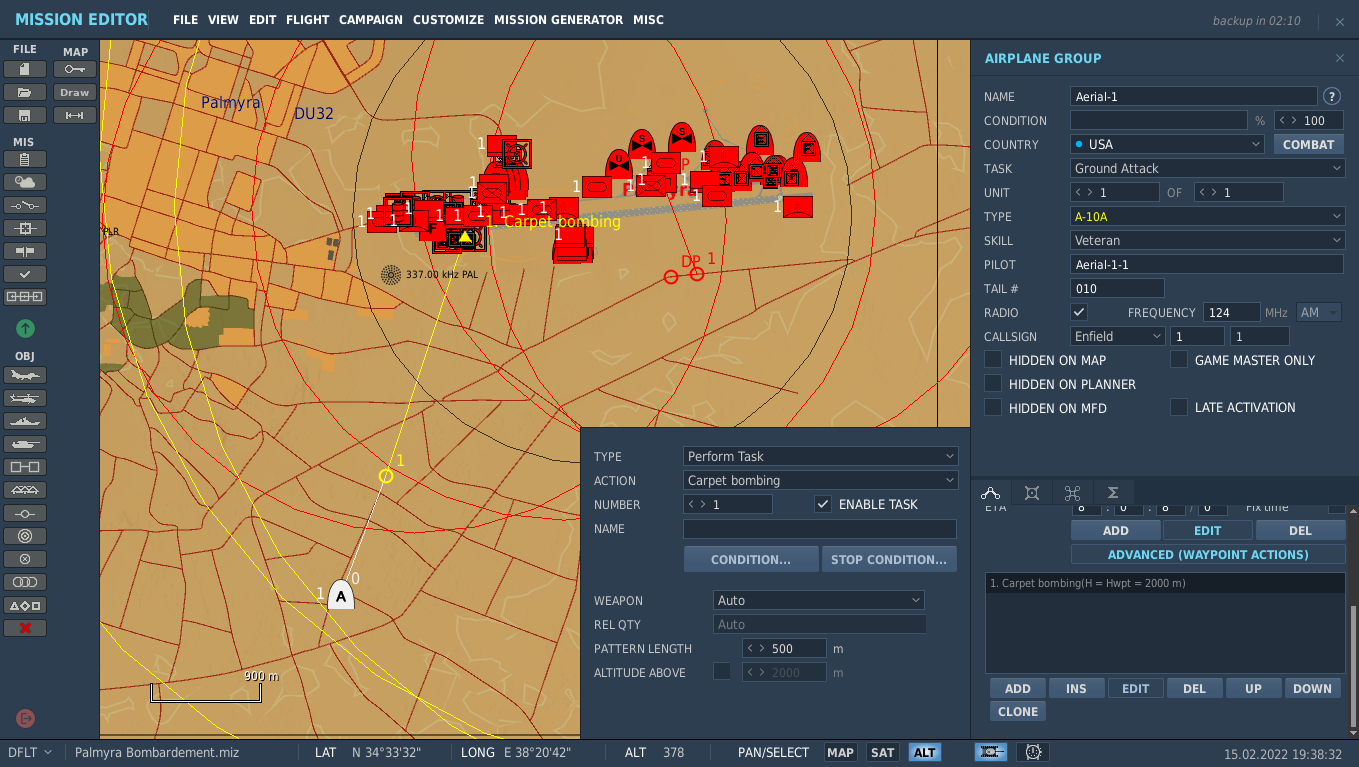Click the open mission folder icon
The image size is (1359, 767).
coord(25,92)
